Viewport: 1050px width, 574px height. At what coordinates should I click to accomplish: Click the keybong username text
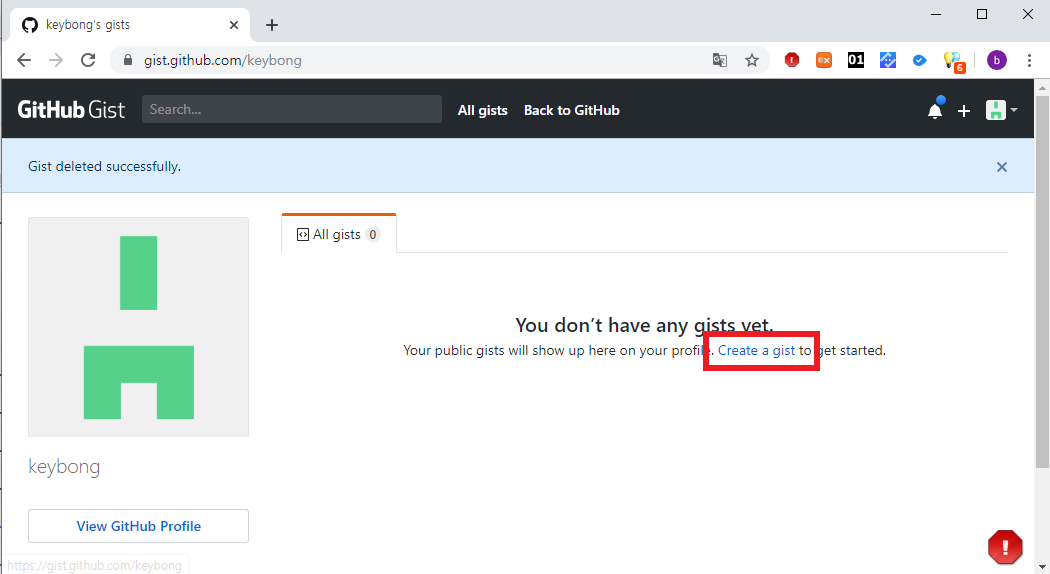point(64,466)
